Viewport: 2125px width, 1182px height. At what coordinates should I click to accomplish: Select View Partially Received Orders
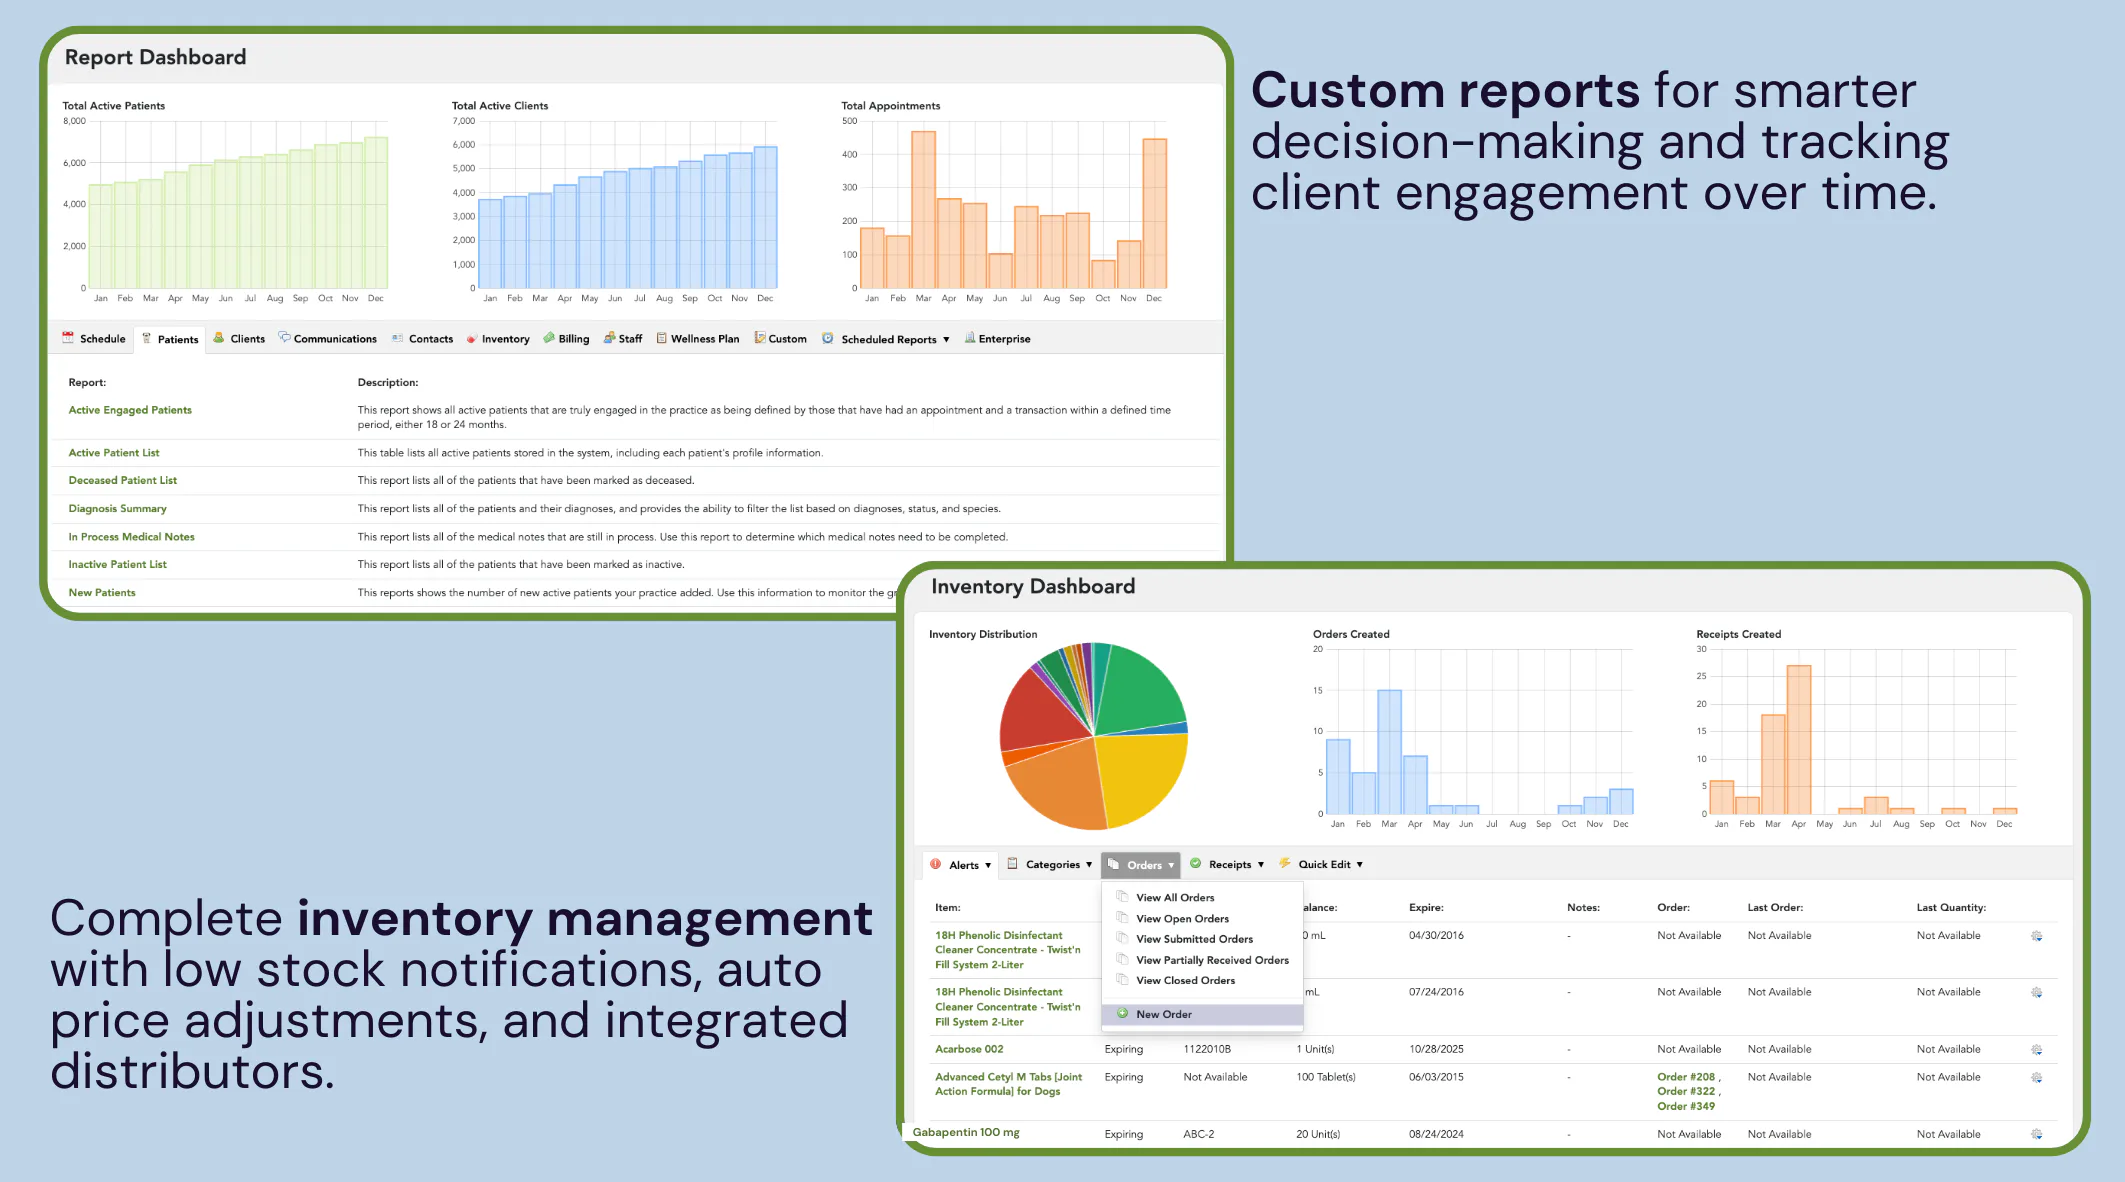tap(1212, 960)
